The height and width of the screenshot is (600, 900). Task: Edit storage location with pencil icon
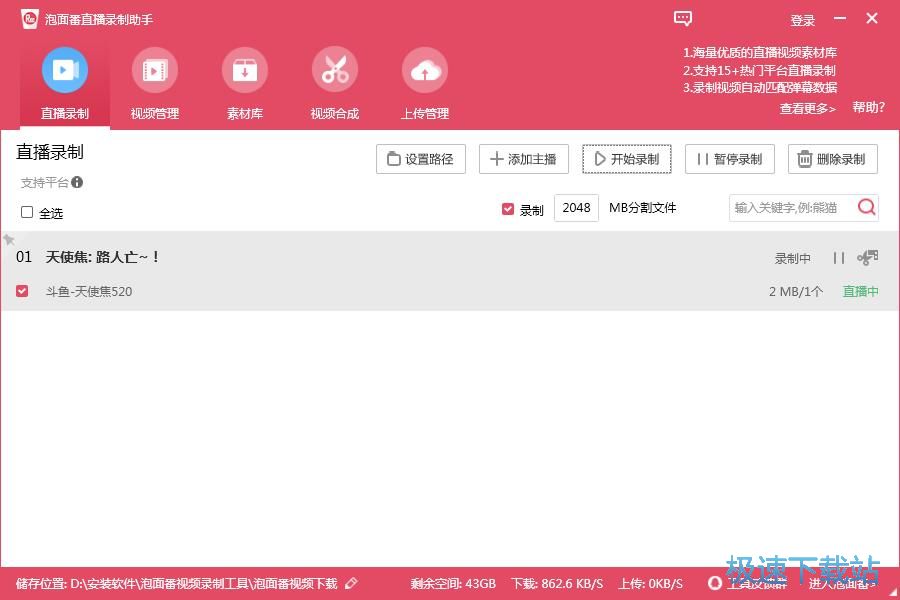[x=351, y=583]
